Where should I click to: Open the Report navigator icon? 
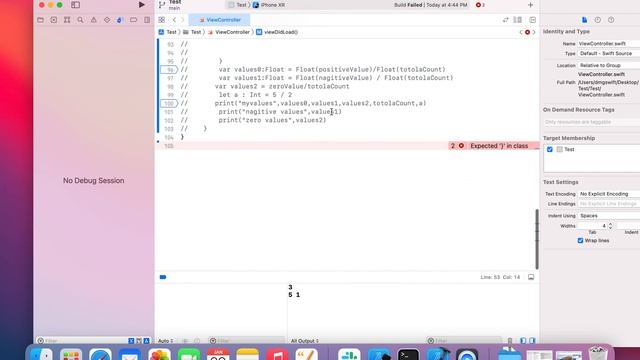(x=147, y=20)
